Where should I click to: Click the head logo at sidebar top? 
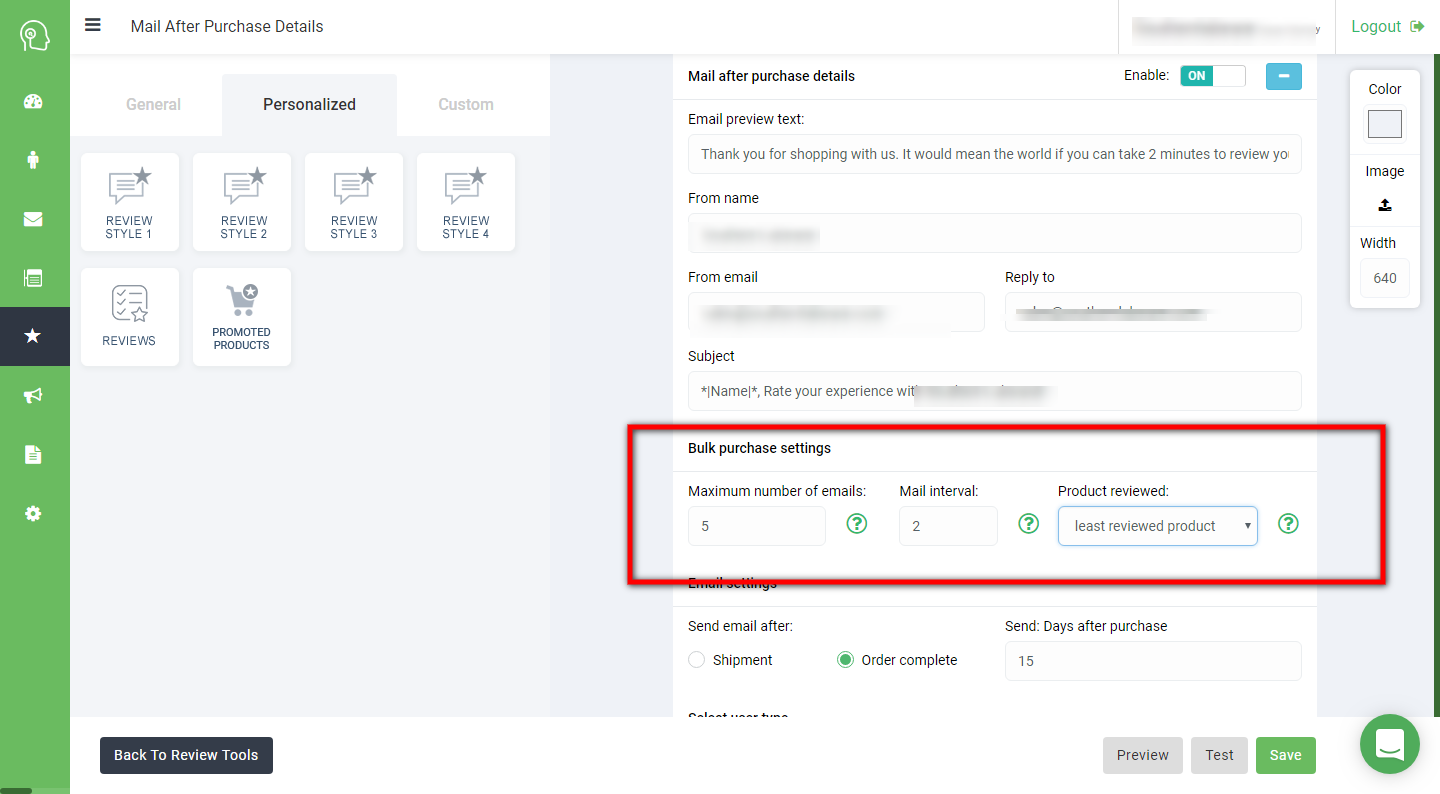point(34,37)
